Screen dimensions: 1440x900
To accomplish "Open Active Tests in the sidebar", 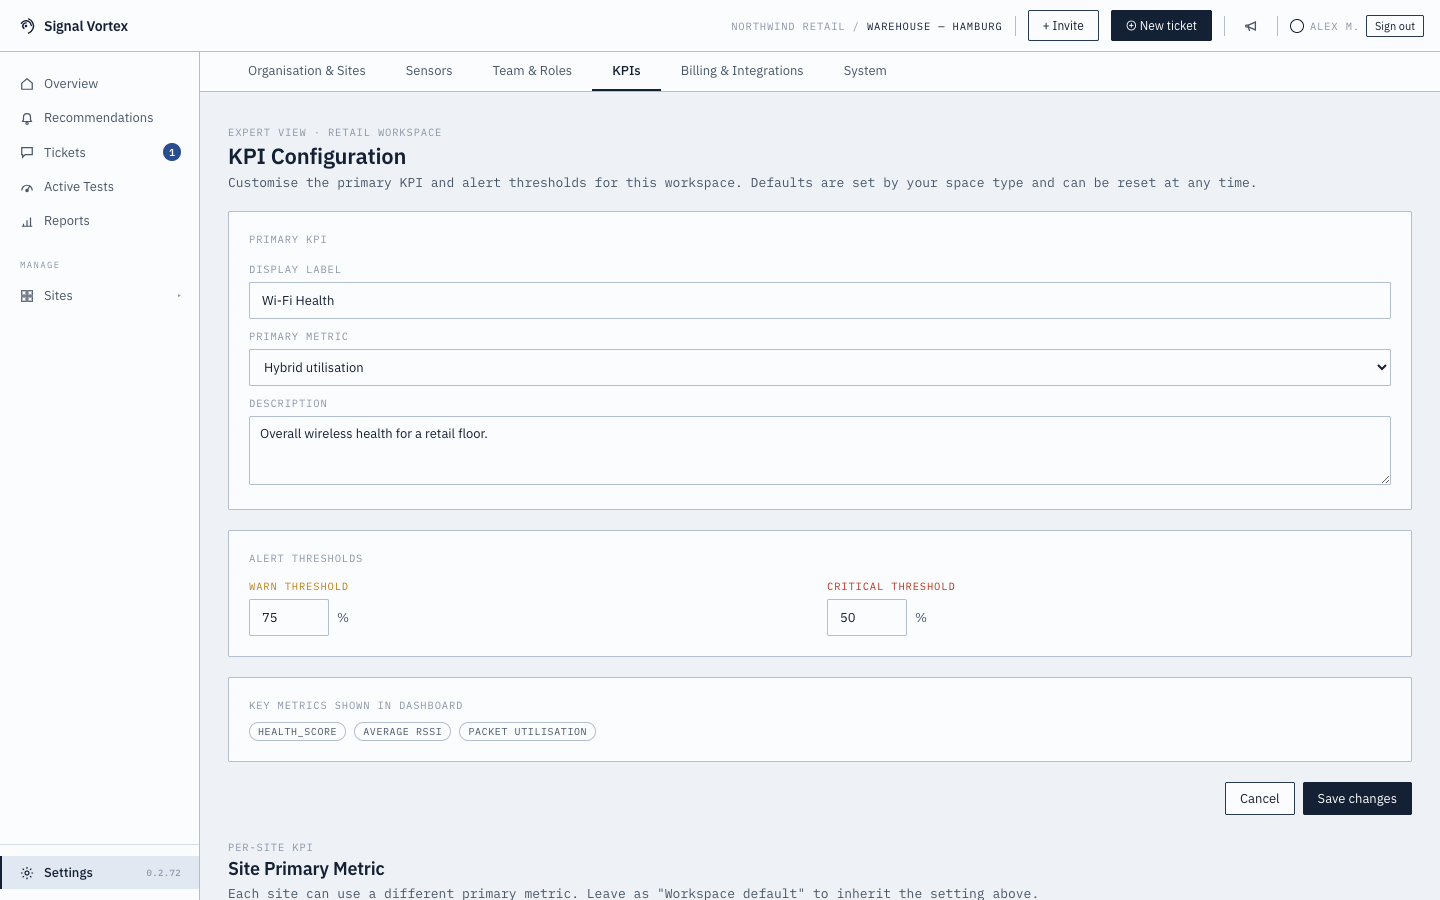I will point(100,187).
